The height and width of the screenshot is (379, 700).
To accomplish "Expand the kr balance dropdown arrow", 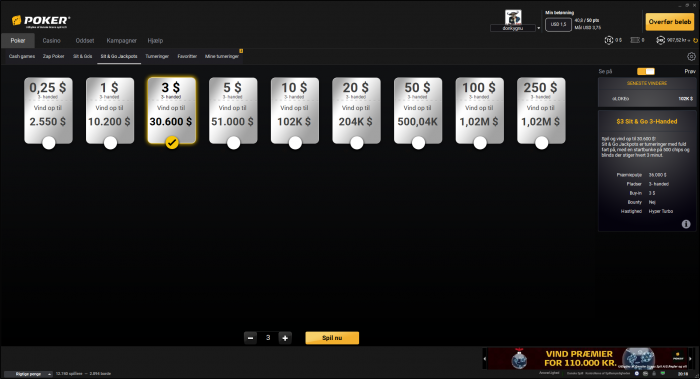I will 689,41.
